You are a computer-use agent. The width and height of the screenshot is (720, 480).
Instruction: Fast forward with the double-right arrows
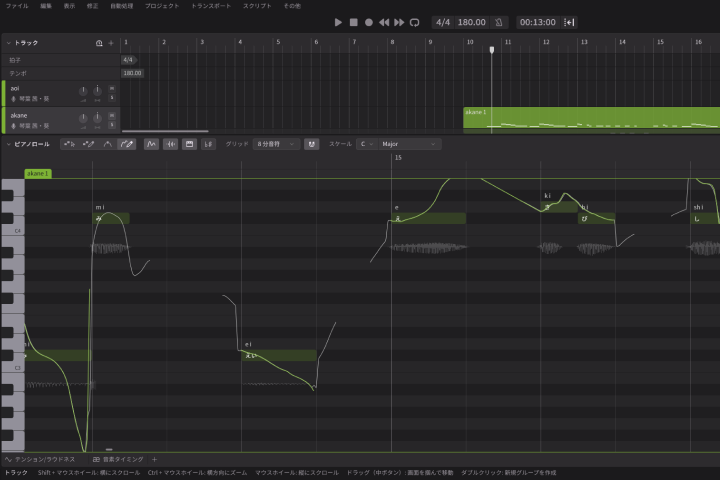point(399,22)
